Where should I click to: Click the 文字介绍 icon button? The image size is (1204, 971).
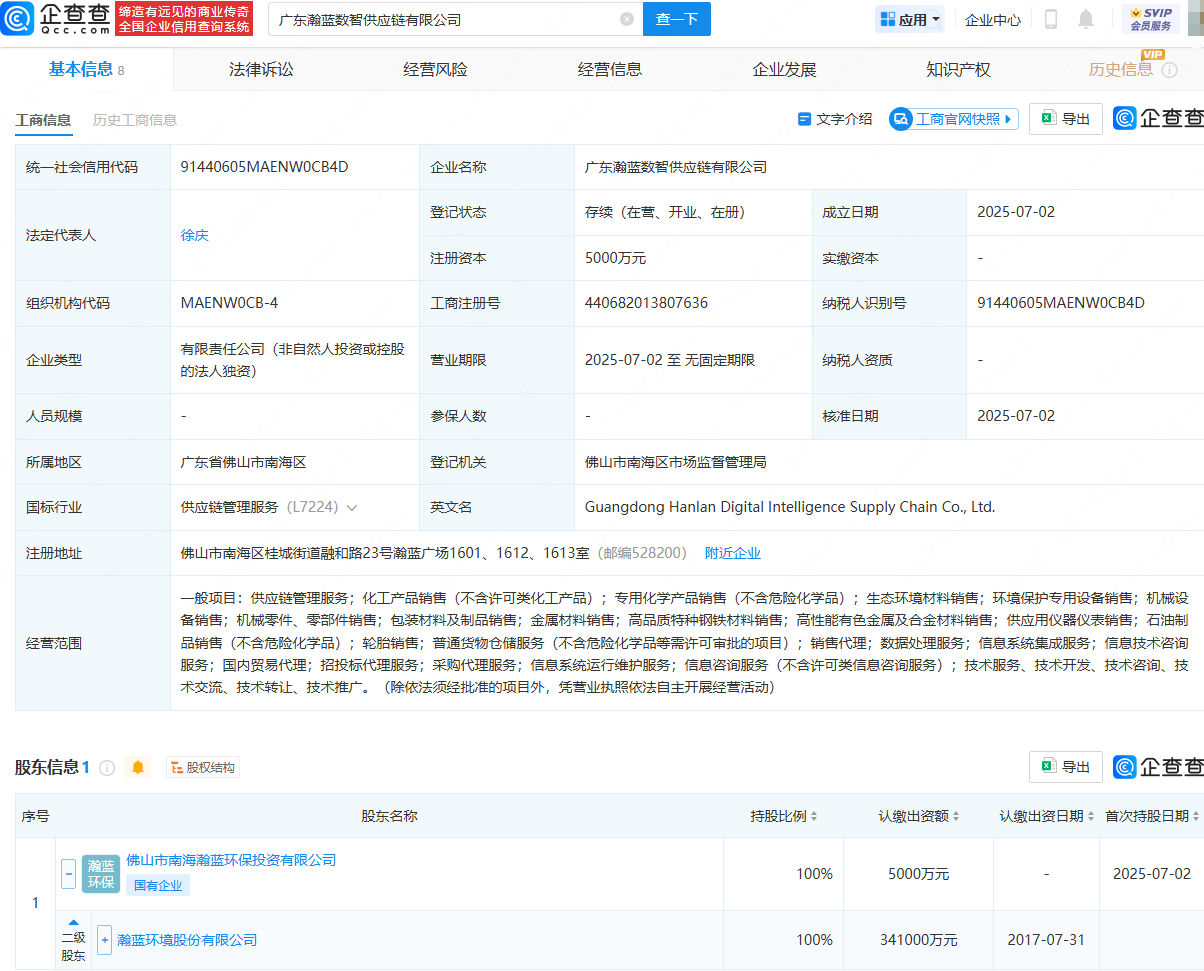[835, 119]
